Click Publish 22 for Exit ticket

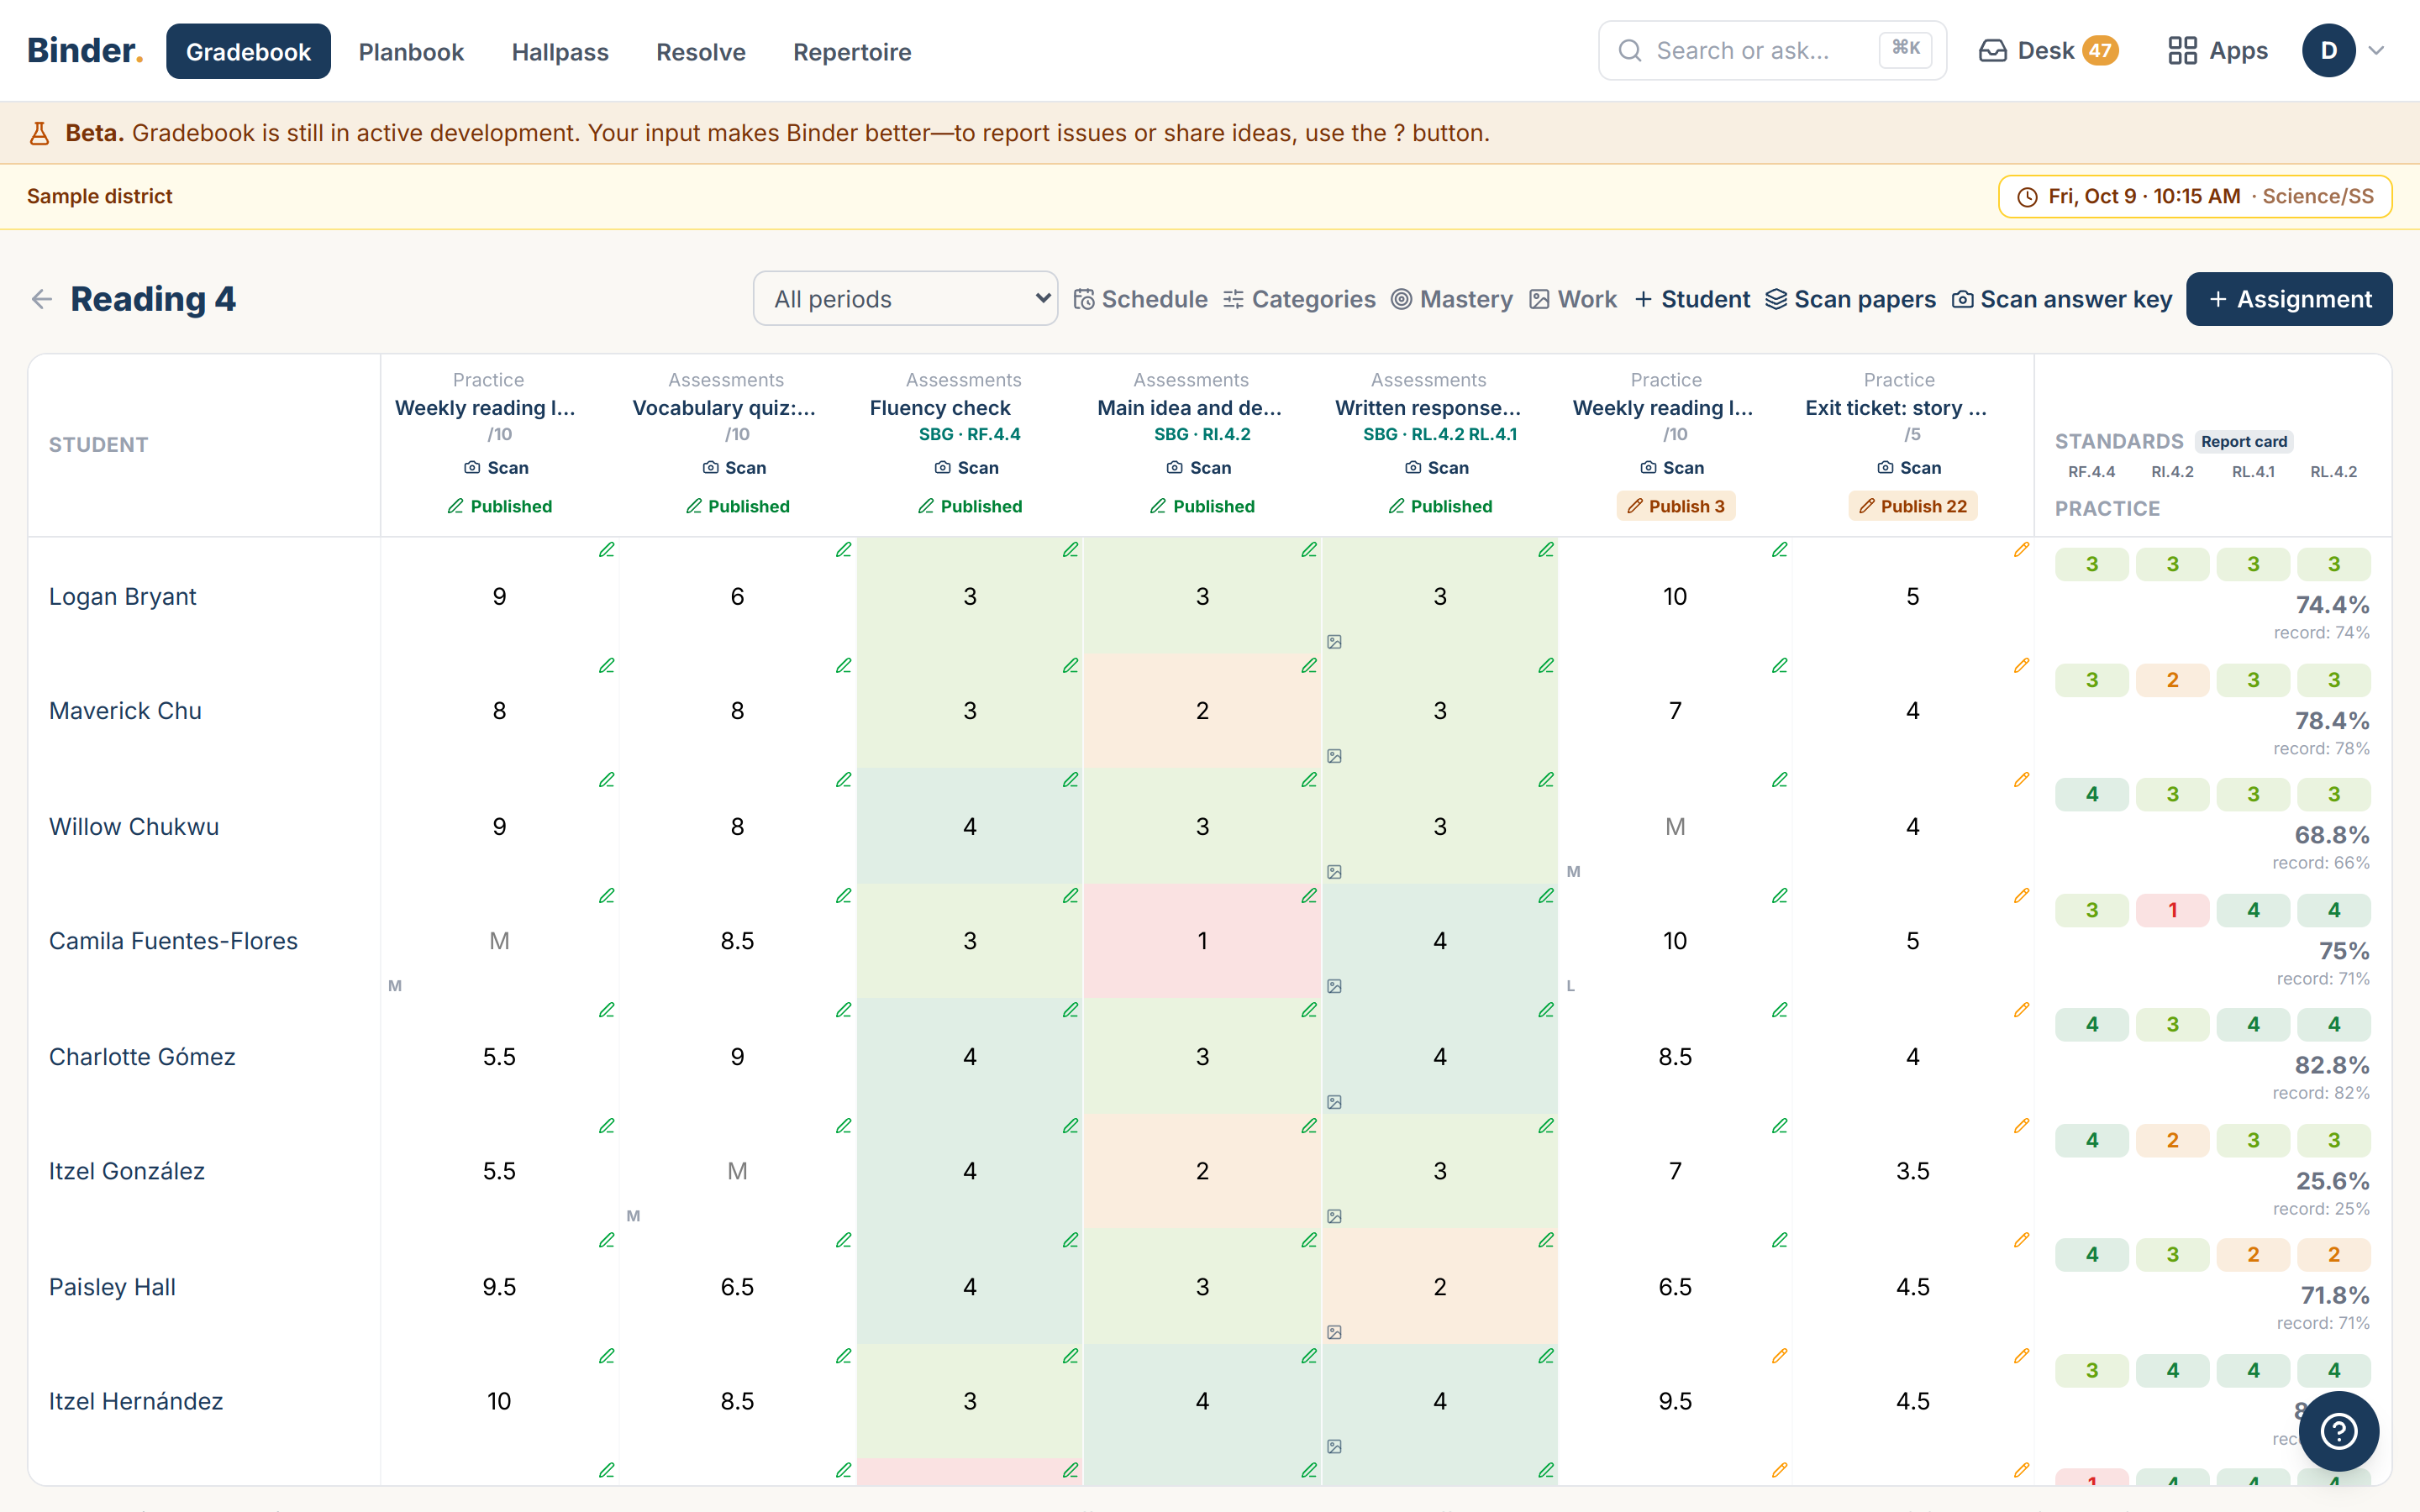click(x=1912, y=506)
